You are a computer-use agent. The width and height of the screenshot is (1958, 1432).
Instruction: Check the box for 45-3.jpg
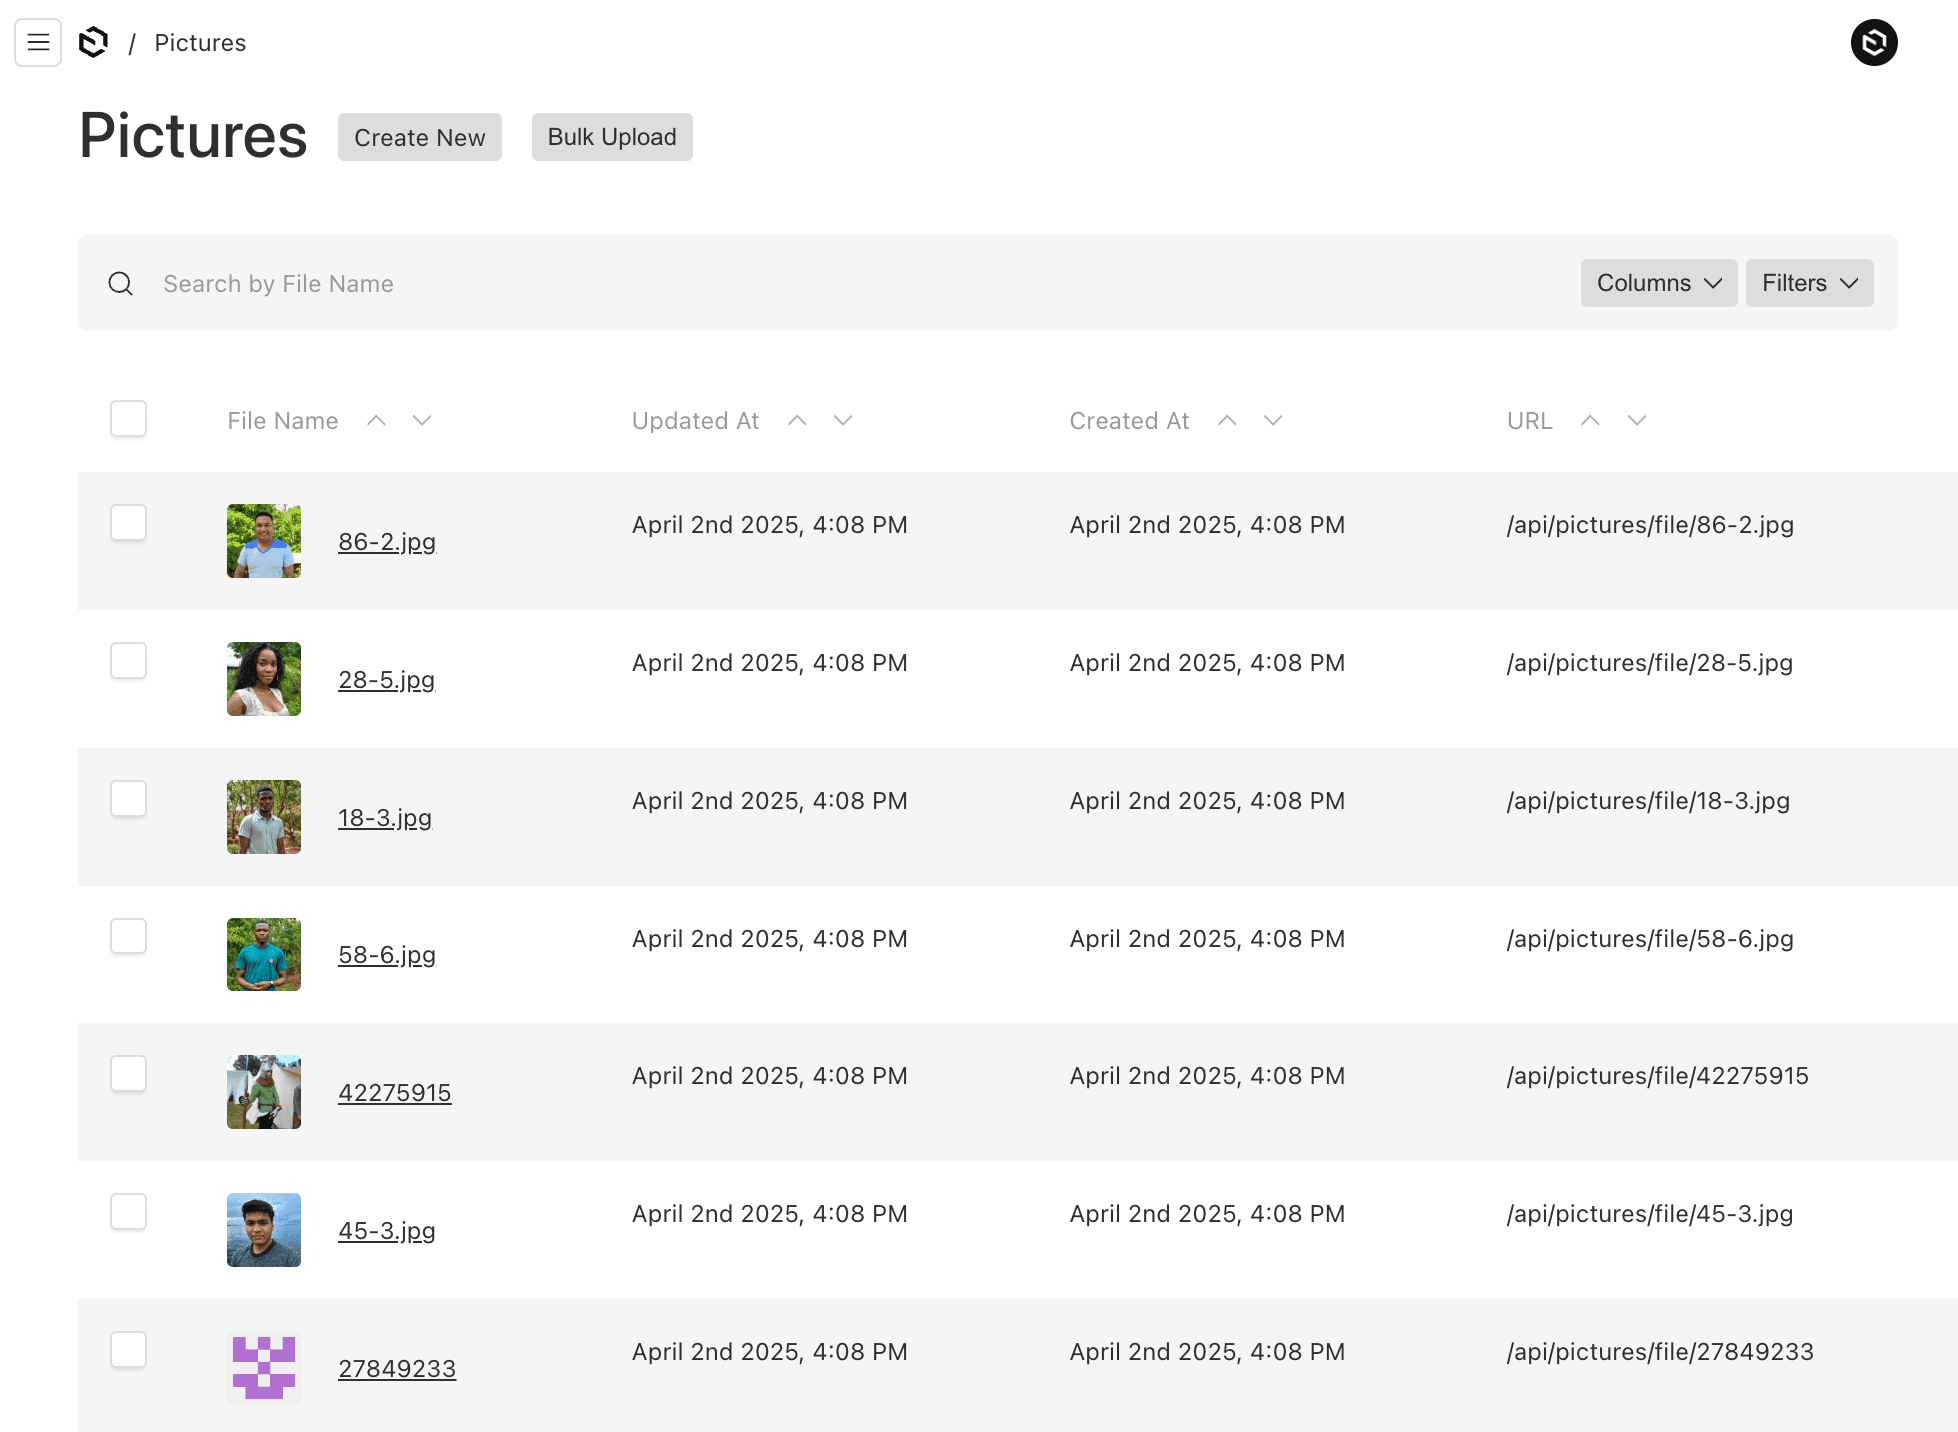pos(128,1212)
